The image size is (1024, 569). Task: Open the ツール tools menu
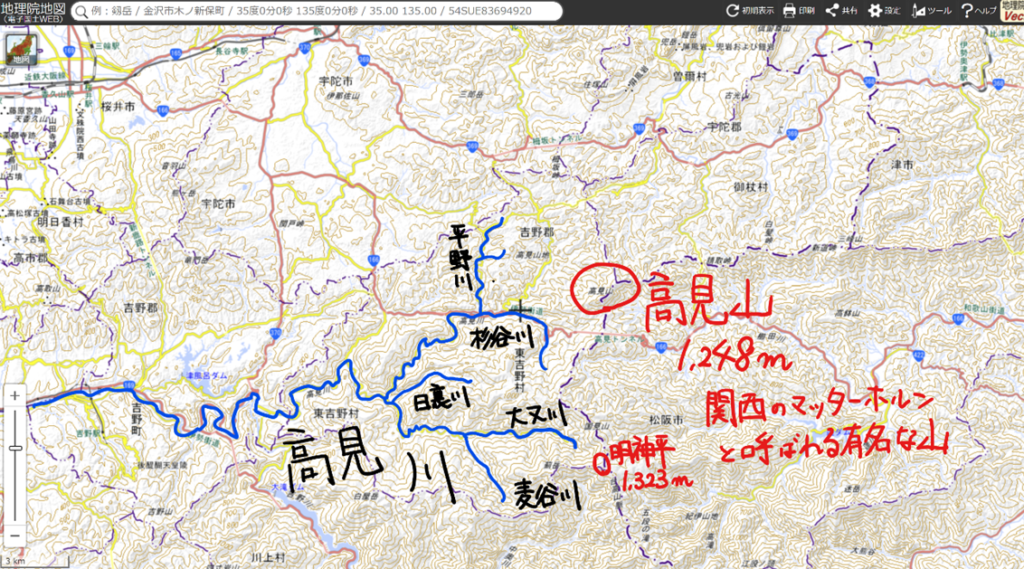click(933, 11)
